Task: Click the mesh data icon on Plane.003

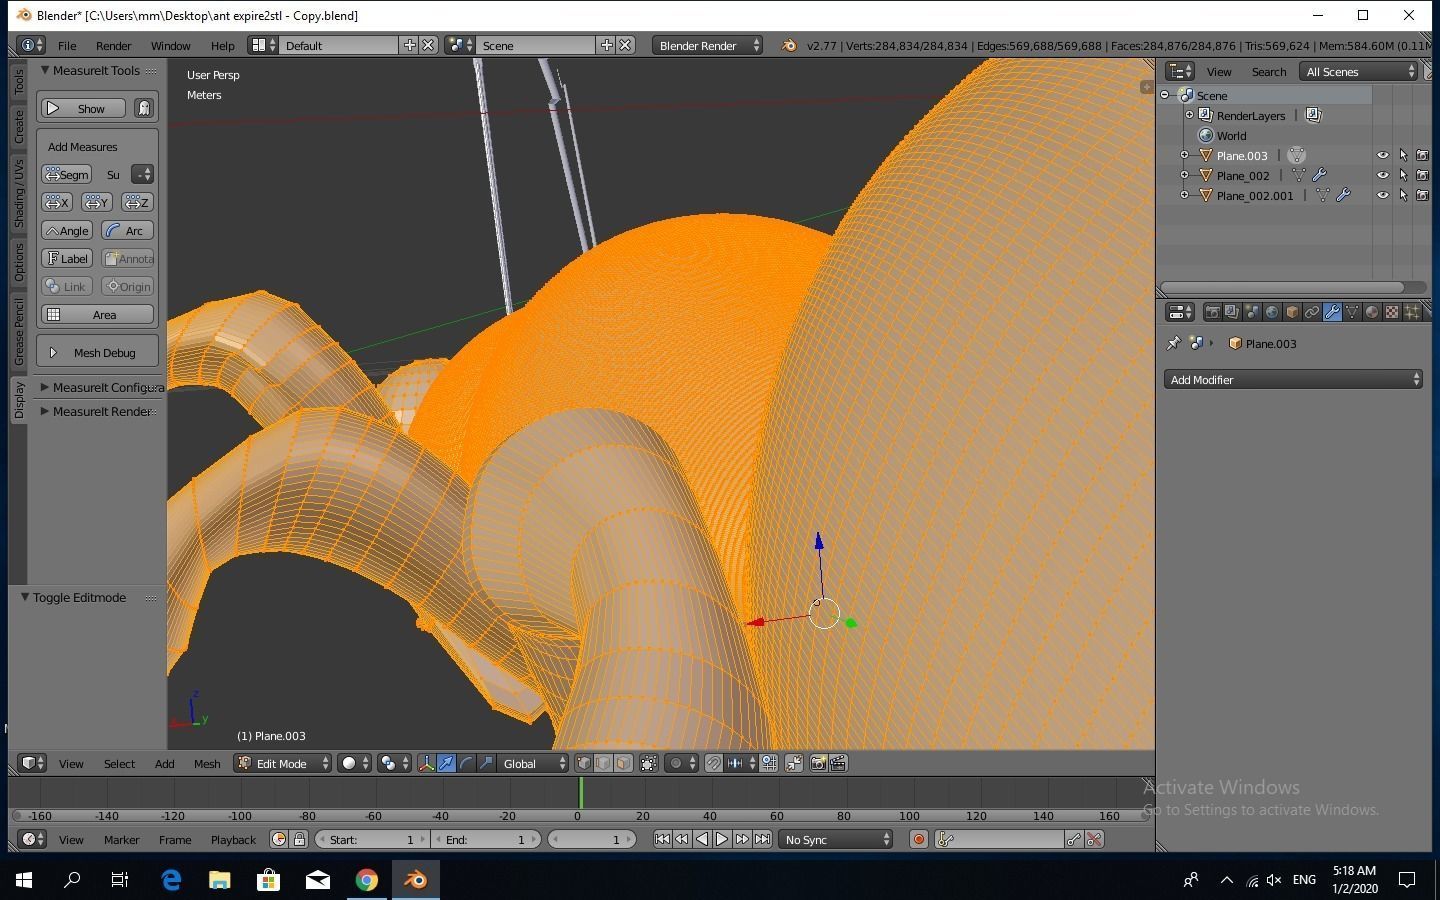Action: pyautogui.click(x=1297, y=155)
